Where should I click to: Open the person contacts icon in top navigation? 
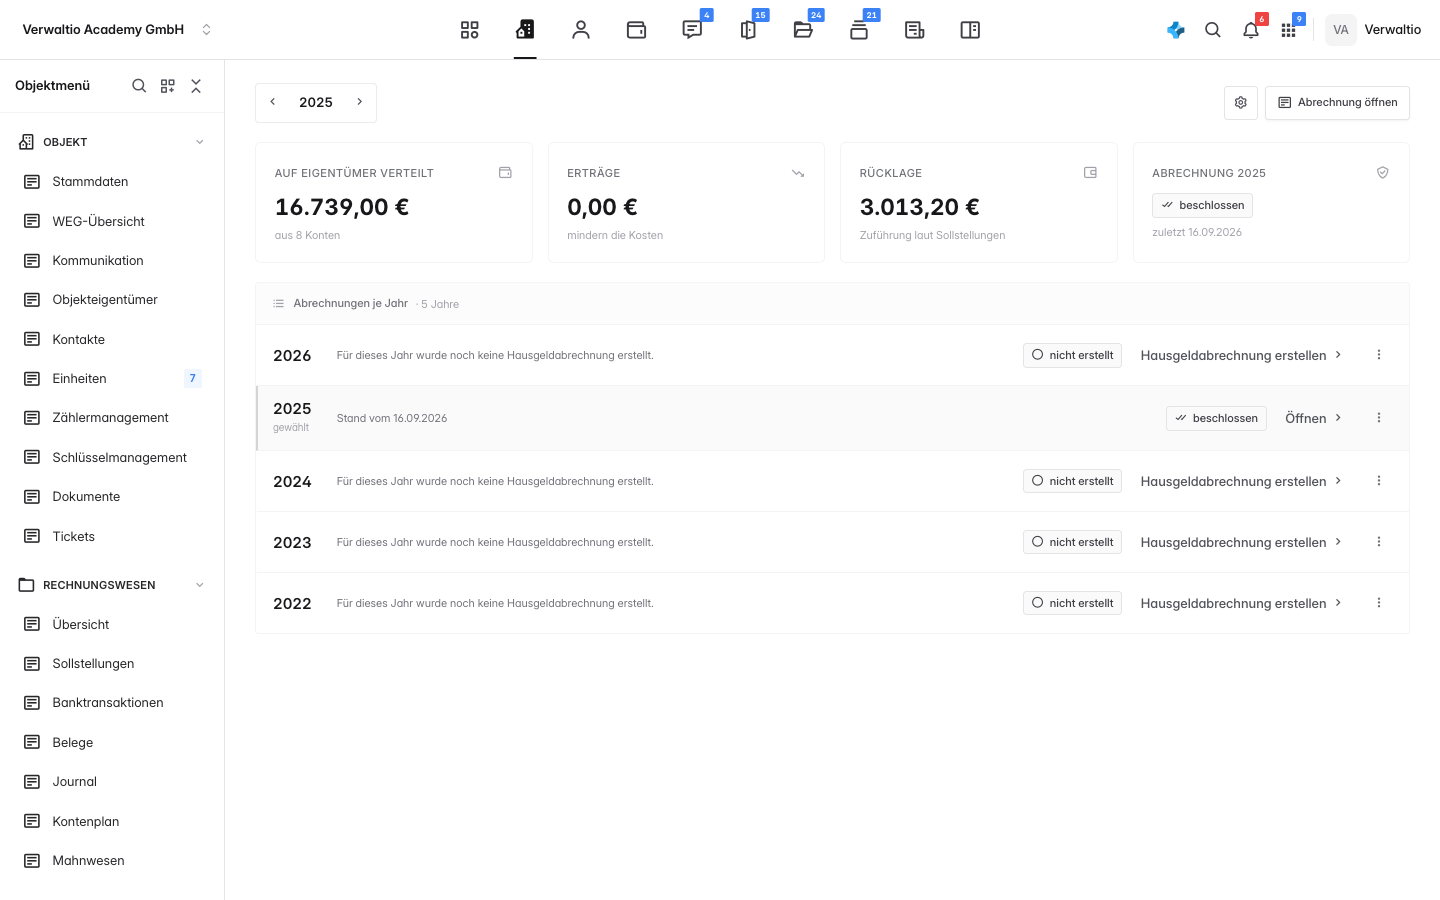581,30
